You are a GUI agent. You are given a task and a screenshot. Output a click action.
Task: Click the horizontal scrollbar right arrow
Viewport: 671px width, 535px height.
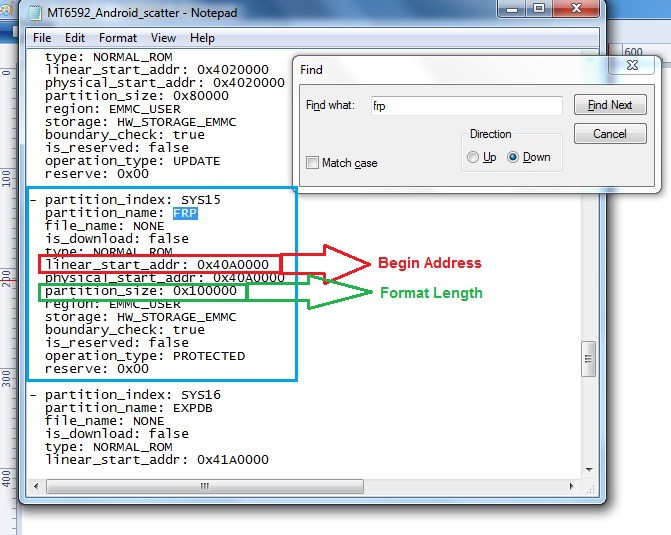(x=572, y=487)
